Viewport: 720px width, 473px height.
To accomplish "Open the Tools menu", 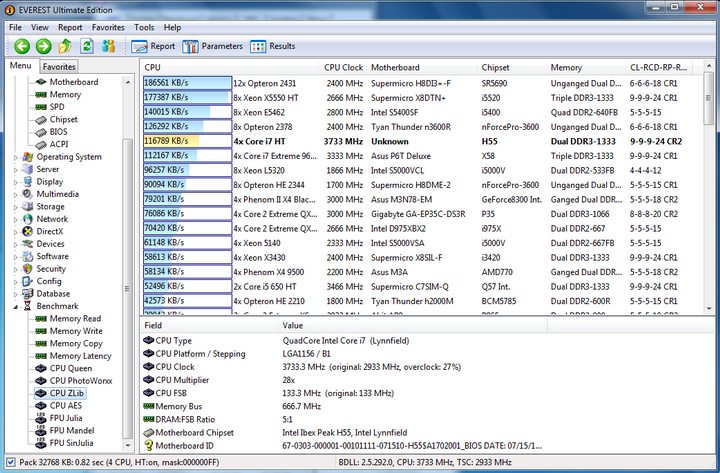I will pyautogui.click(x=144, y=28).
